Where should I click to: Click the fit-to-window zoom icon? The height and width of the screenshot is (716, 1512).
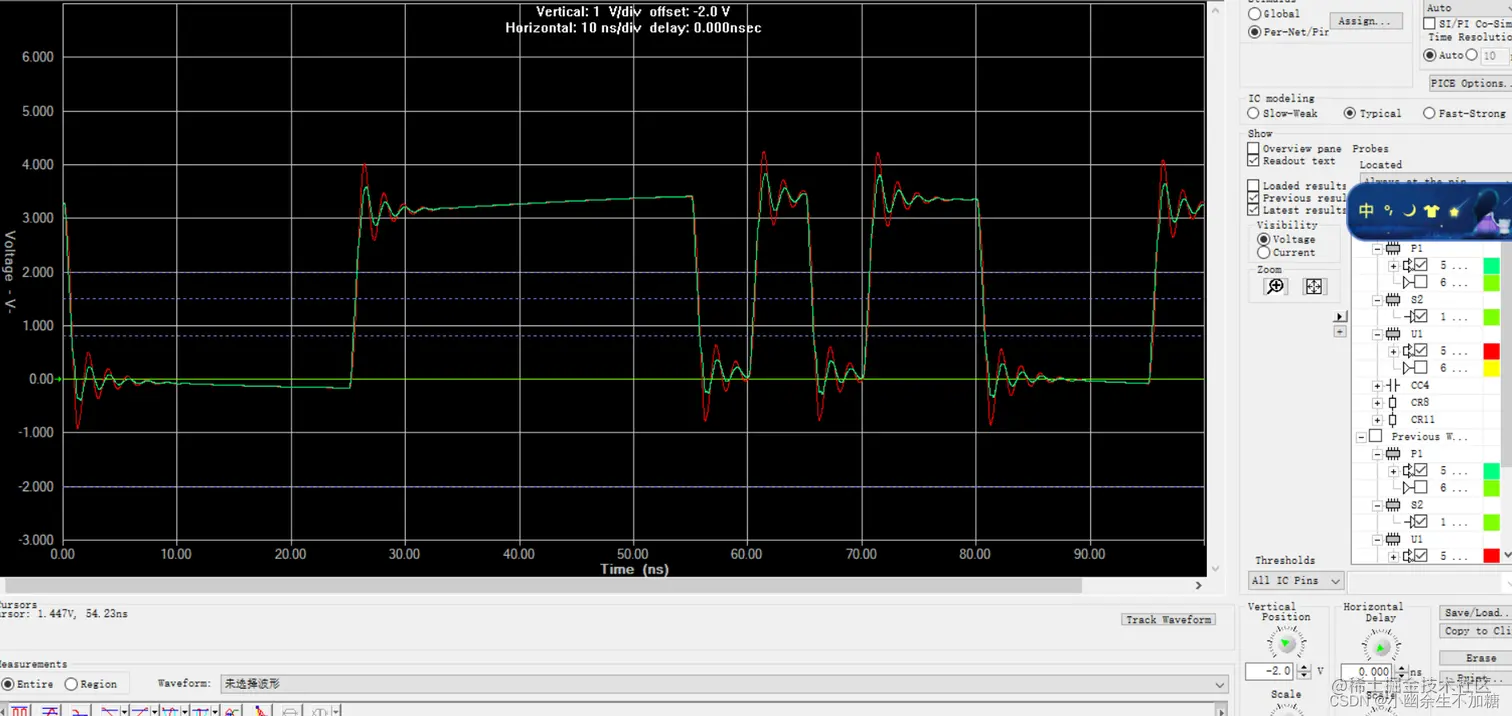point(1314,287)
